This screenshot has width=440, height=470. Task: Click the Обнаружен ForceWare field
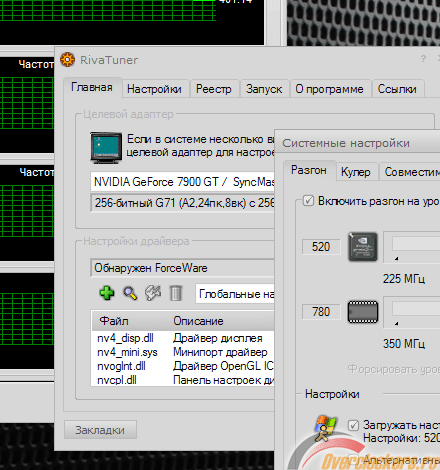coord(182,268)
